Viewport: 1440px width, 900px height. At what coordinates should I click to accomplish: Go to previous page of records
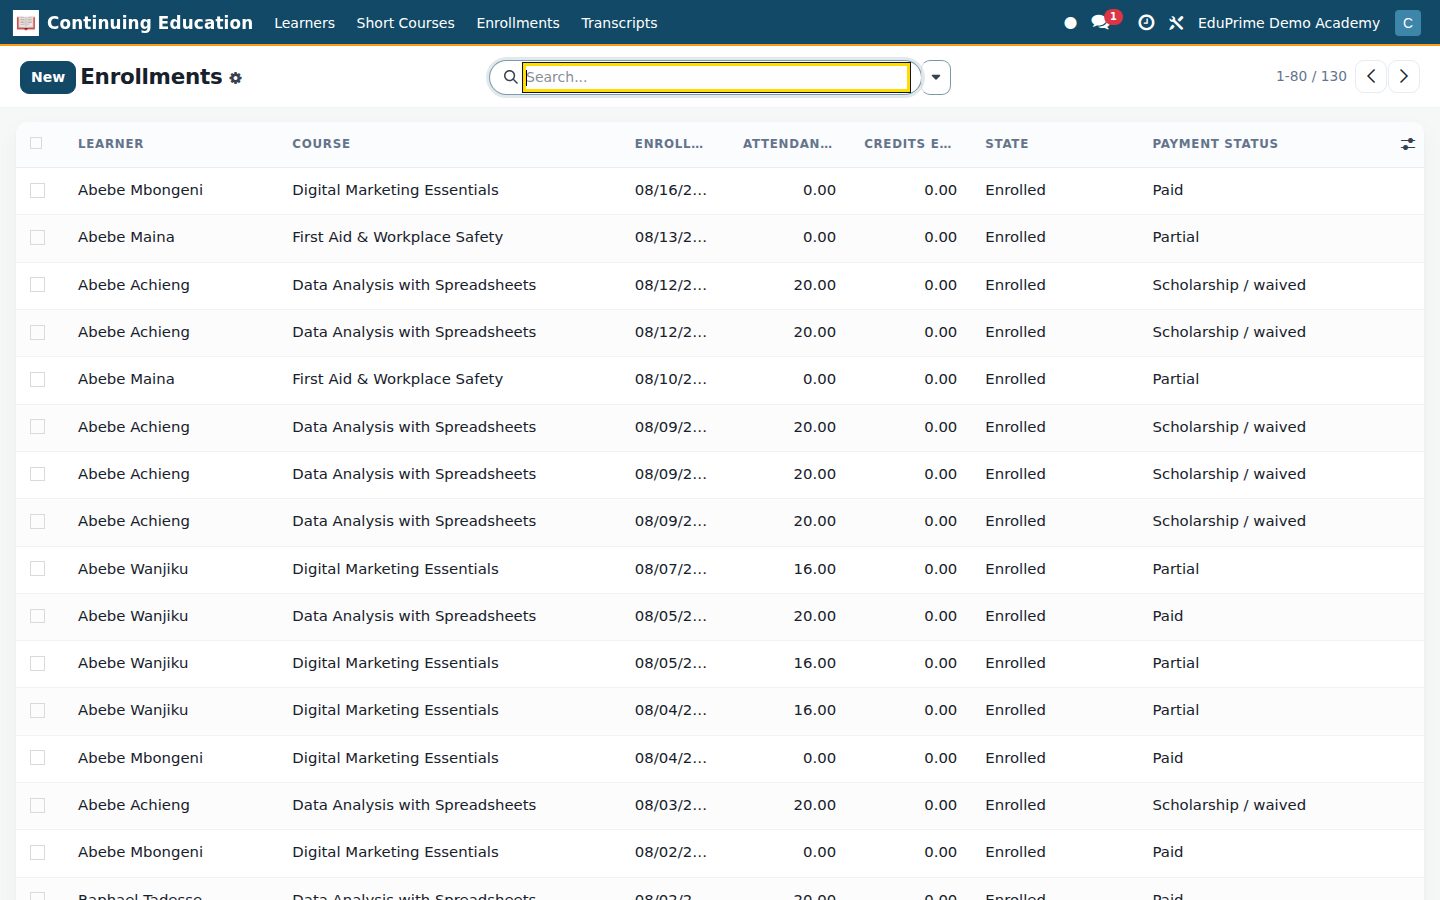(1371, 76)
